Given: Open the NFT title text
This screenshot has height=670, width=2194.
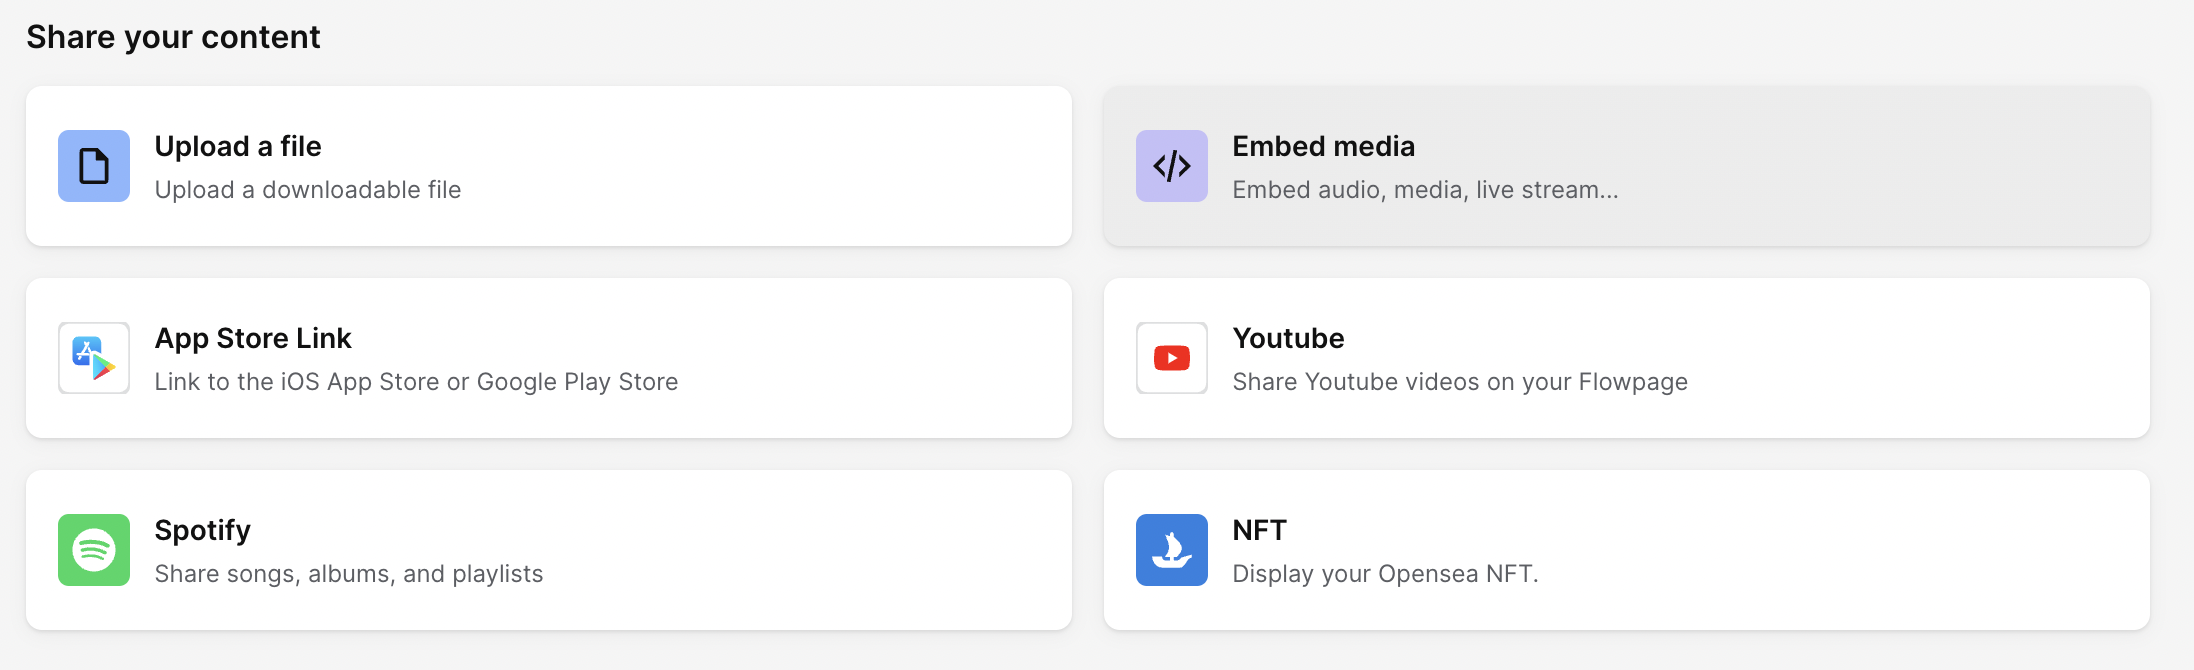Looking at the screenshot, I should point(1259,530).
